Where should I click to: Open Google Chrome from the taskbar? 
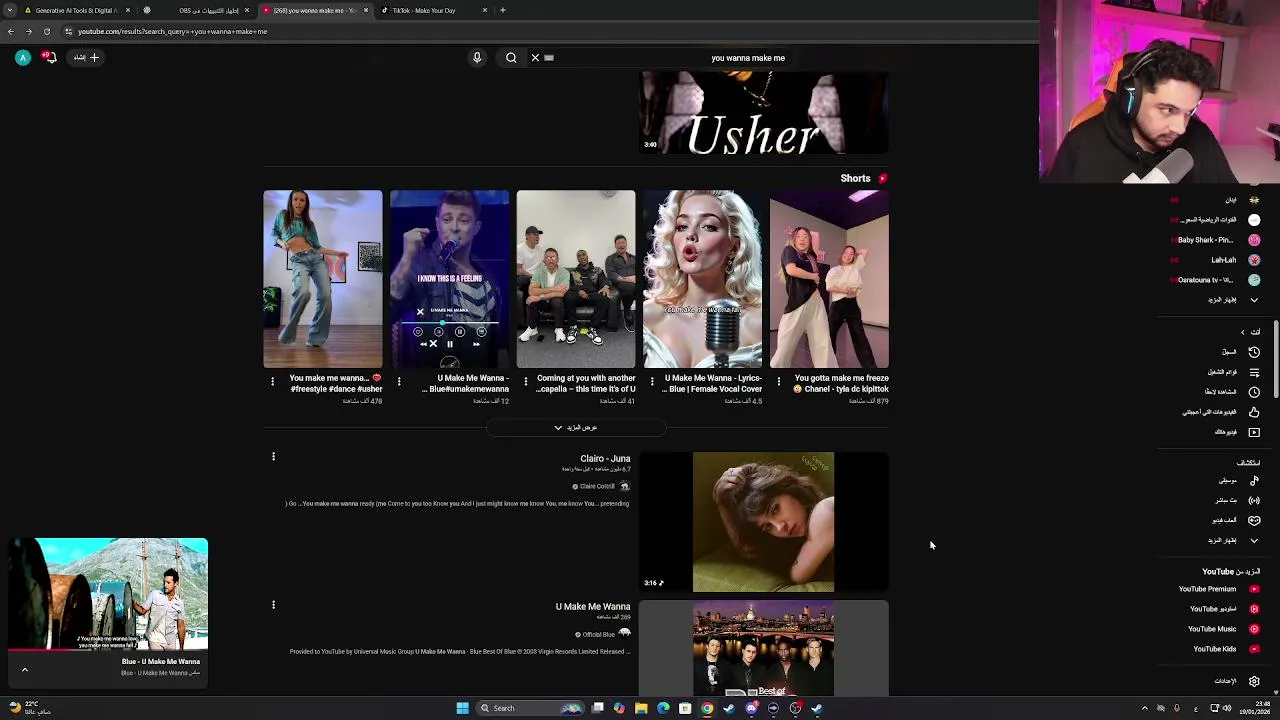[x=707, y=708]
